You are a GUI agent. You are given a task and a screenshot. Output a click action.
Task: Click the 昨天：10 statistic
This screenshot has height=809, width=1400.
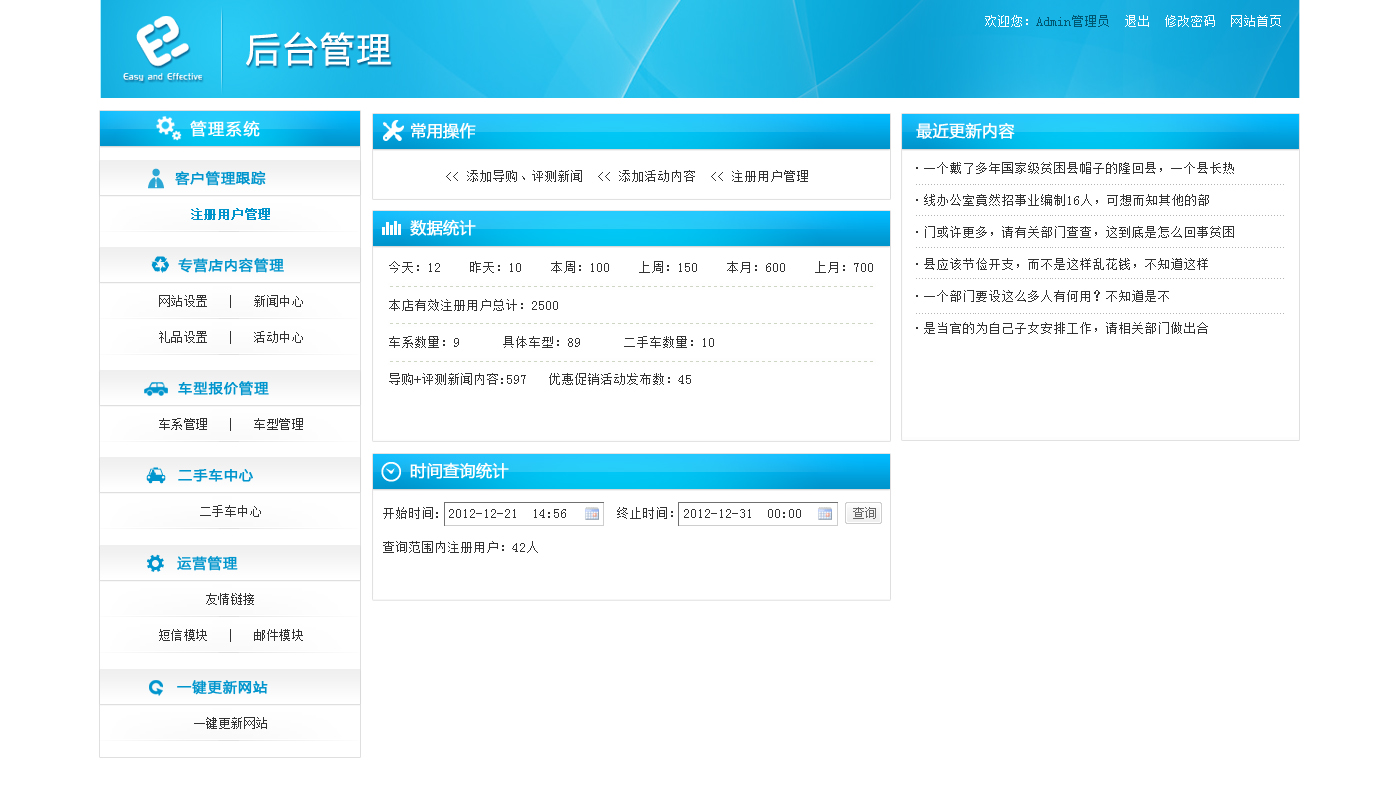pyautogui.click(x=496, y=268)
